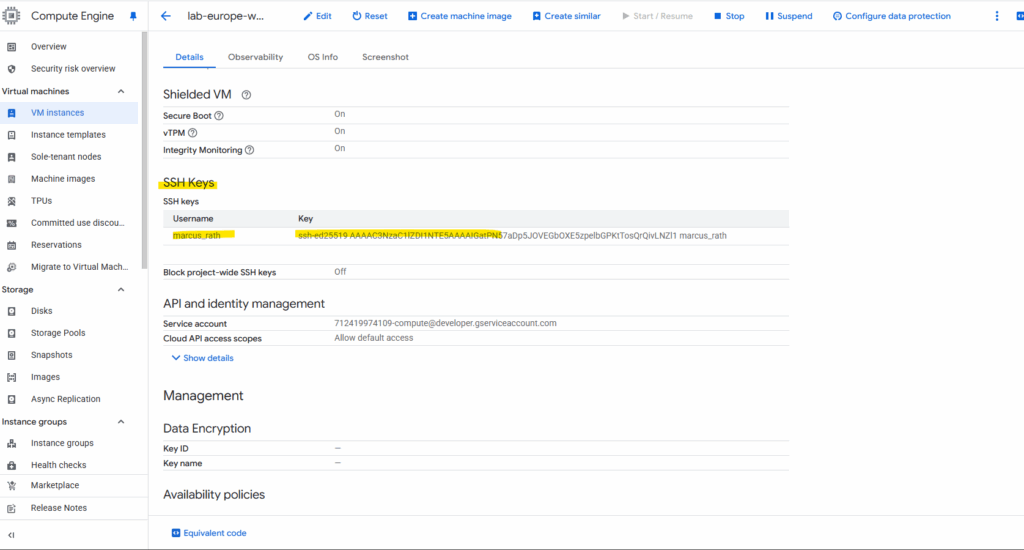Click the VM instances sidebar icon
Screen dimensions: 1024x550
click(11, 113)
